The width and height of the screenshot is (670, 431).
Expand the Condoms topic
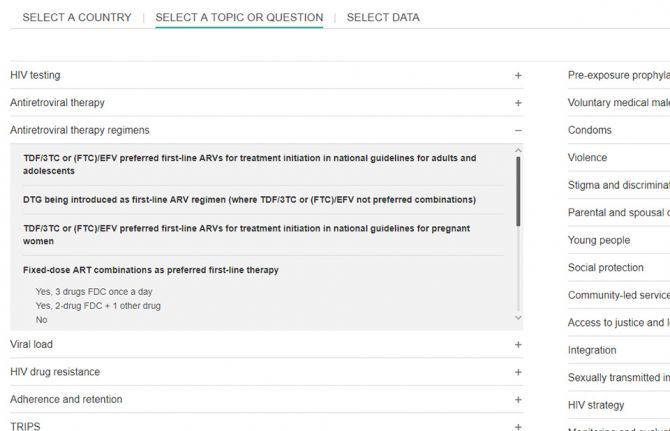pos(590,130)
